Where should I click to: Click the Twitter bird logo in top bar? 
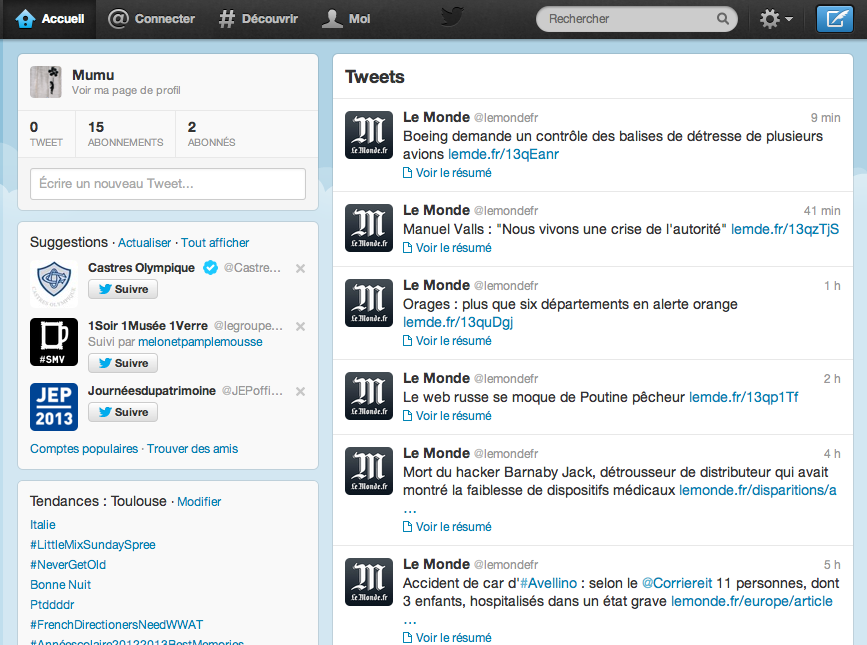click(452, 17)
